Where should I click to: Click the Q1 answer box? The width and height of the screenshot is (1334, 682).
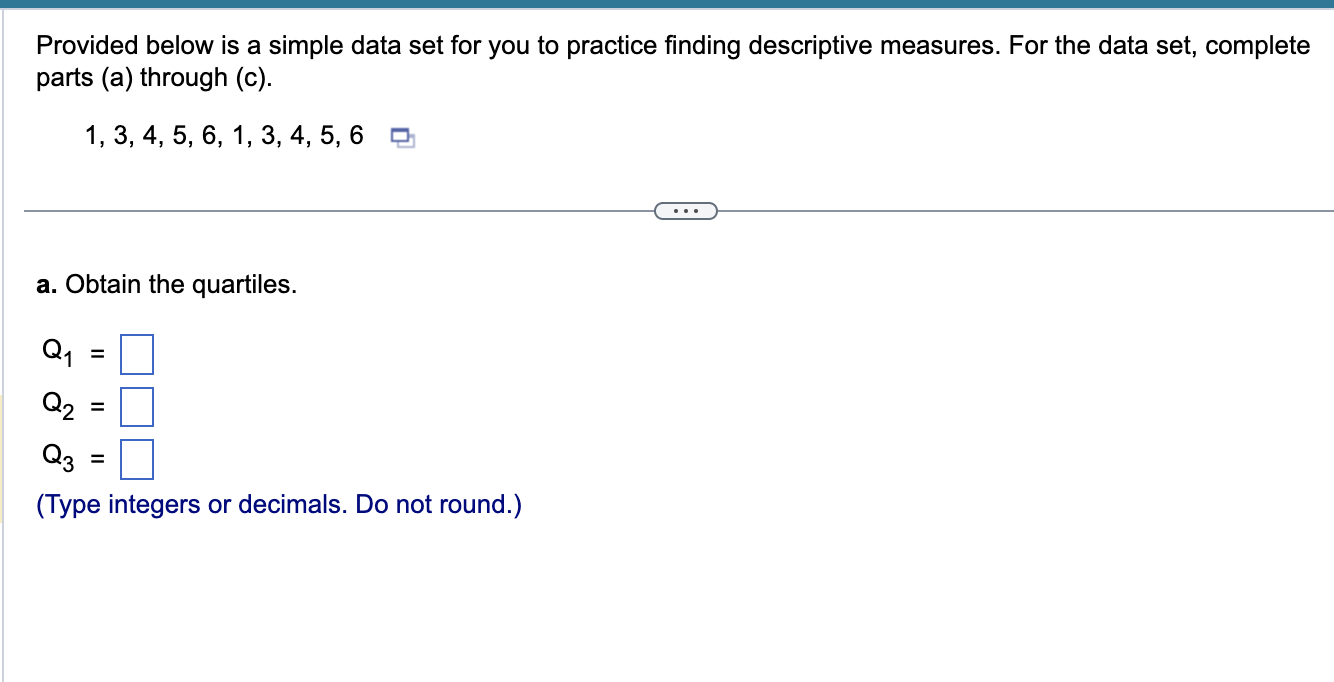(x=136, y=354)
